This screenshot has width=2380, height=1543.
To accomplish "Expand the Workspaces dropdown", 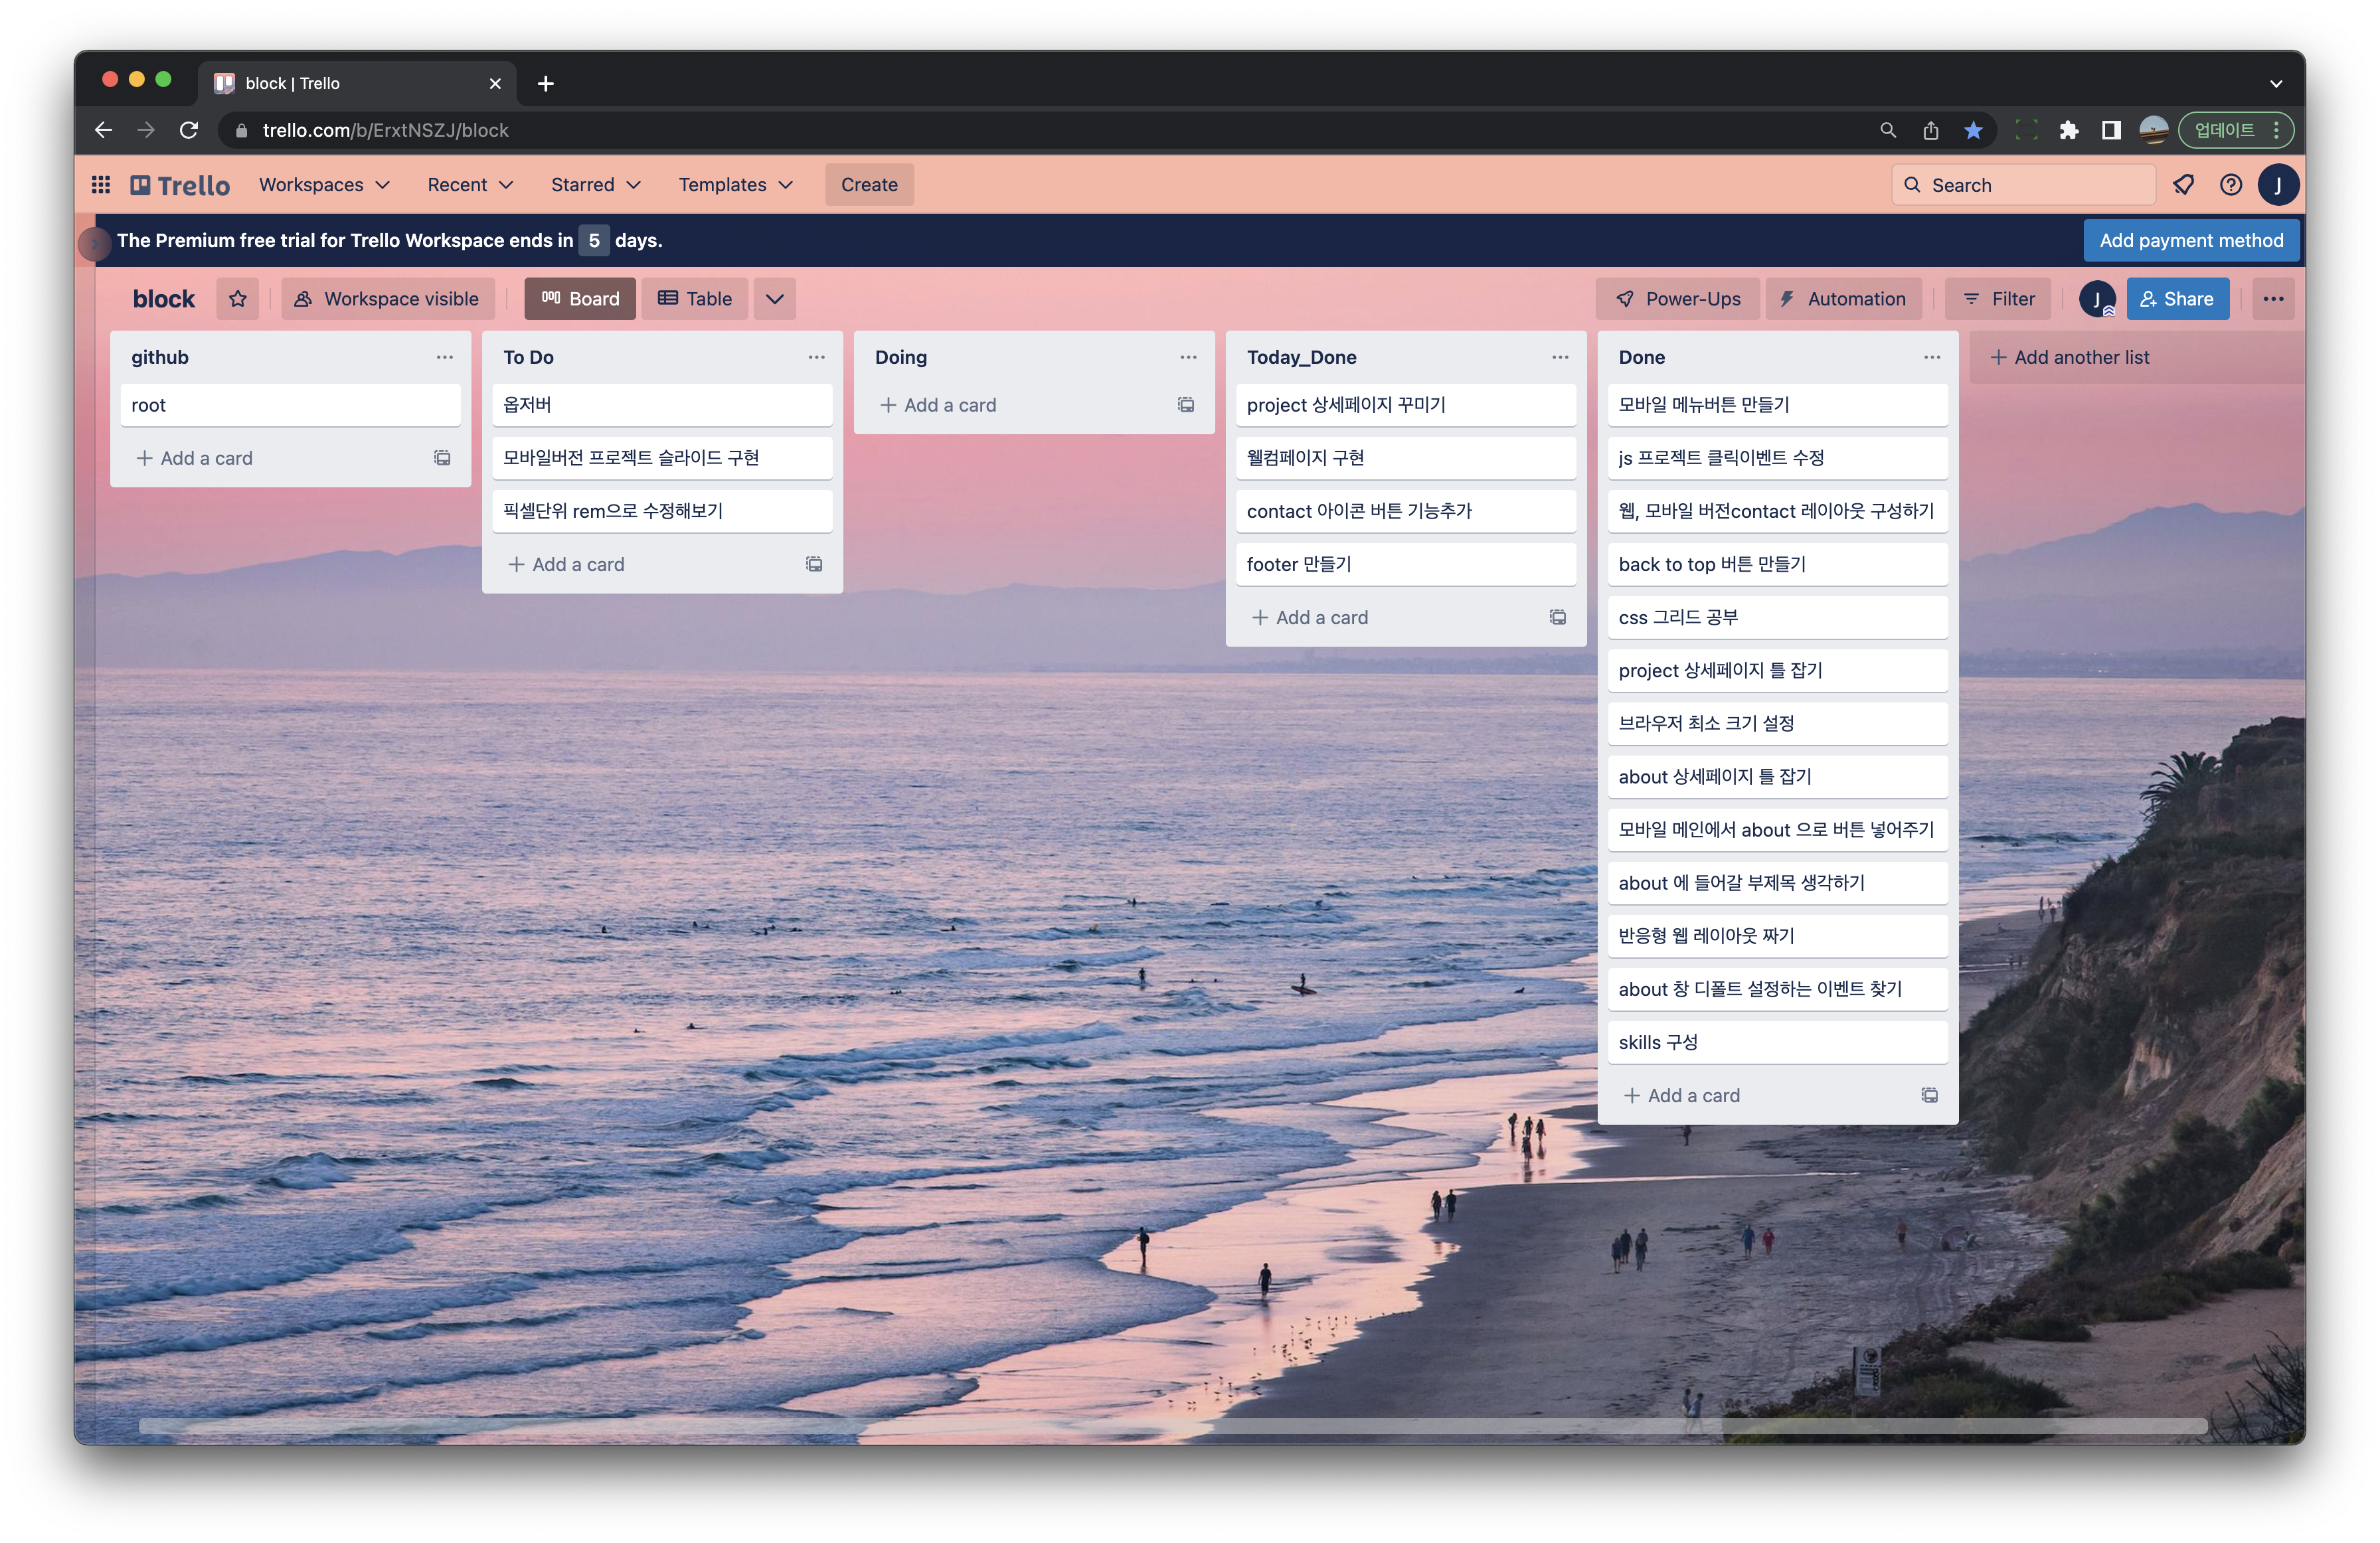I will point(324,185).
